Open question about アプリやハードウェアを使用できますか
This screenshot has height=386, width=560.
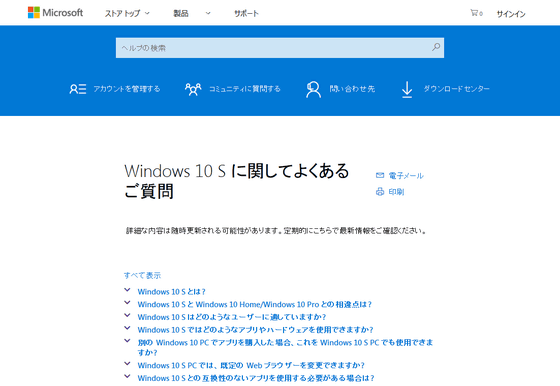[255, 330]
